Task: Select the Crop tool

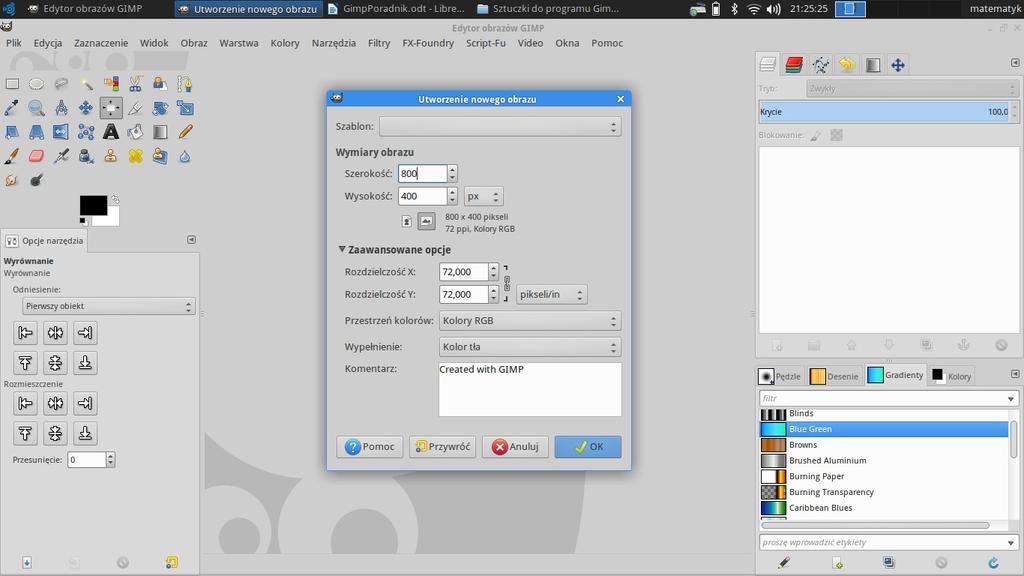Action: [135, 108]
